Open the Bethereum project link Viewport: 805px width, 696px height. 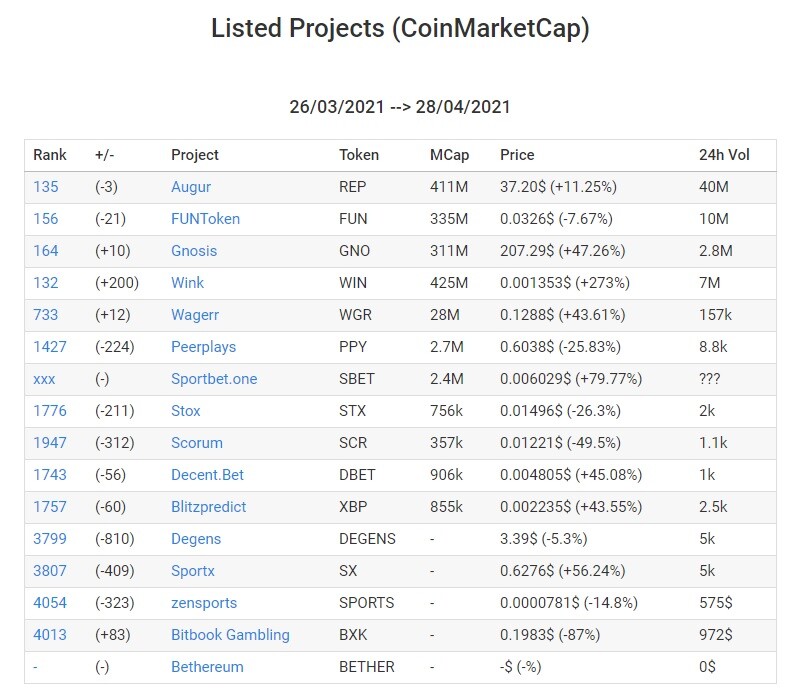tap(207, 667)
